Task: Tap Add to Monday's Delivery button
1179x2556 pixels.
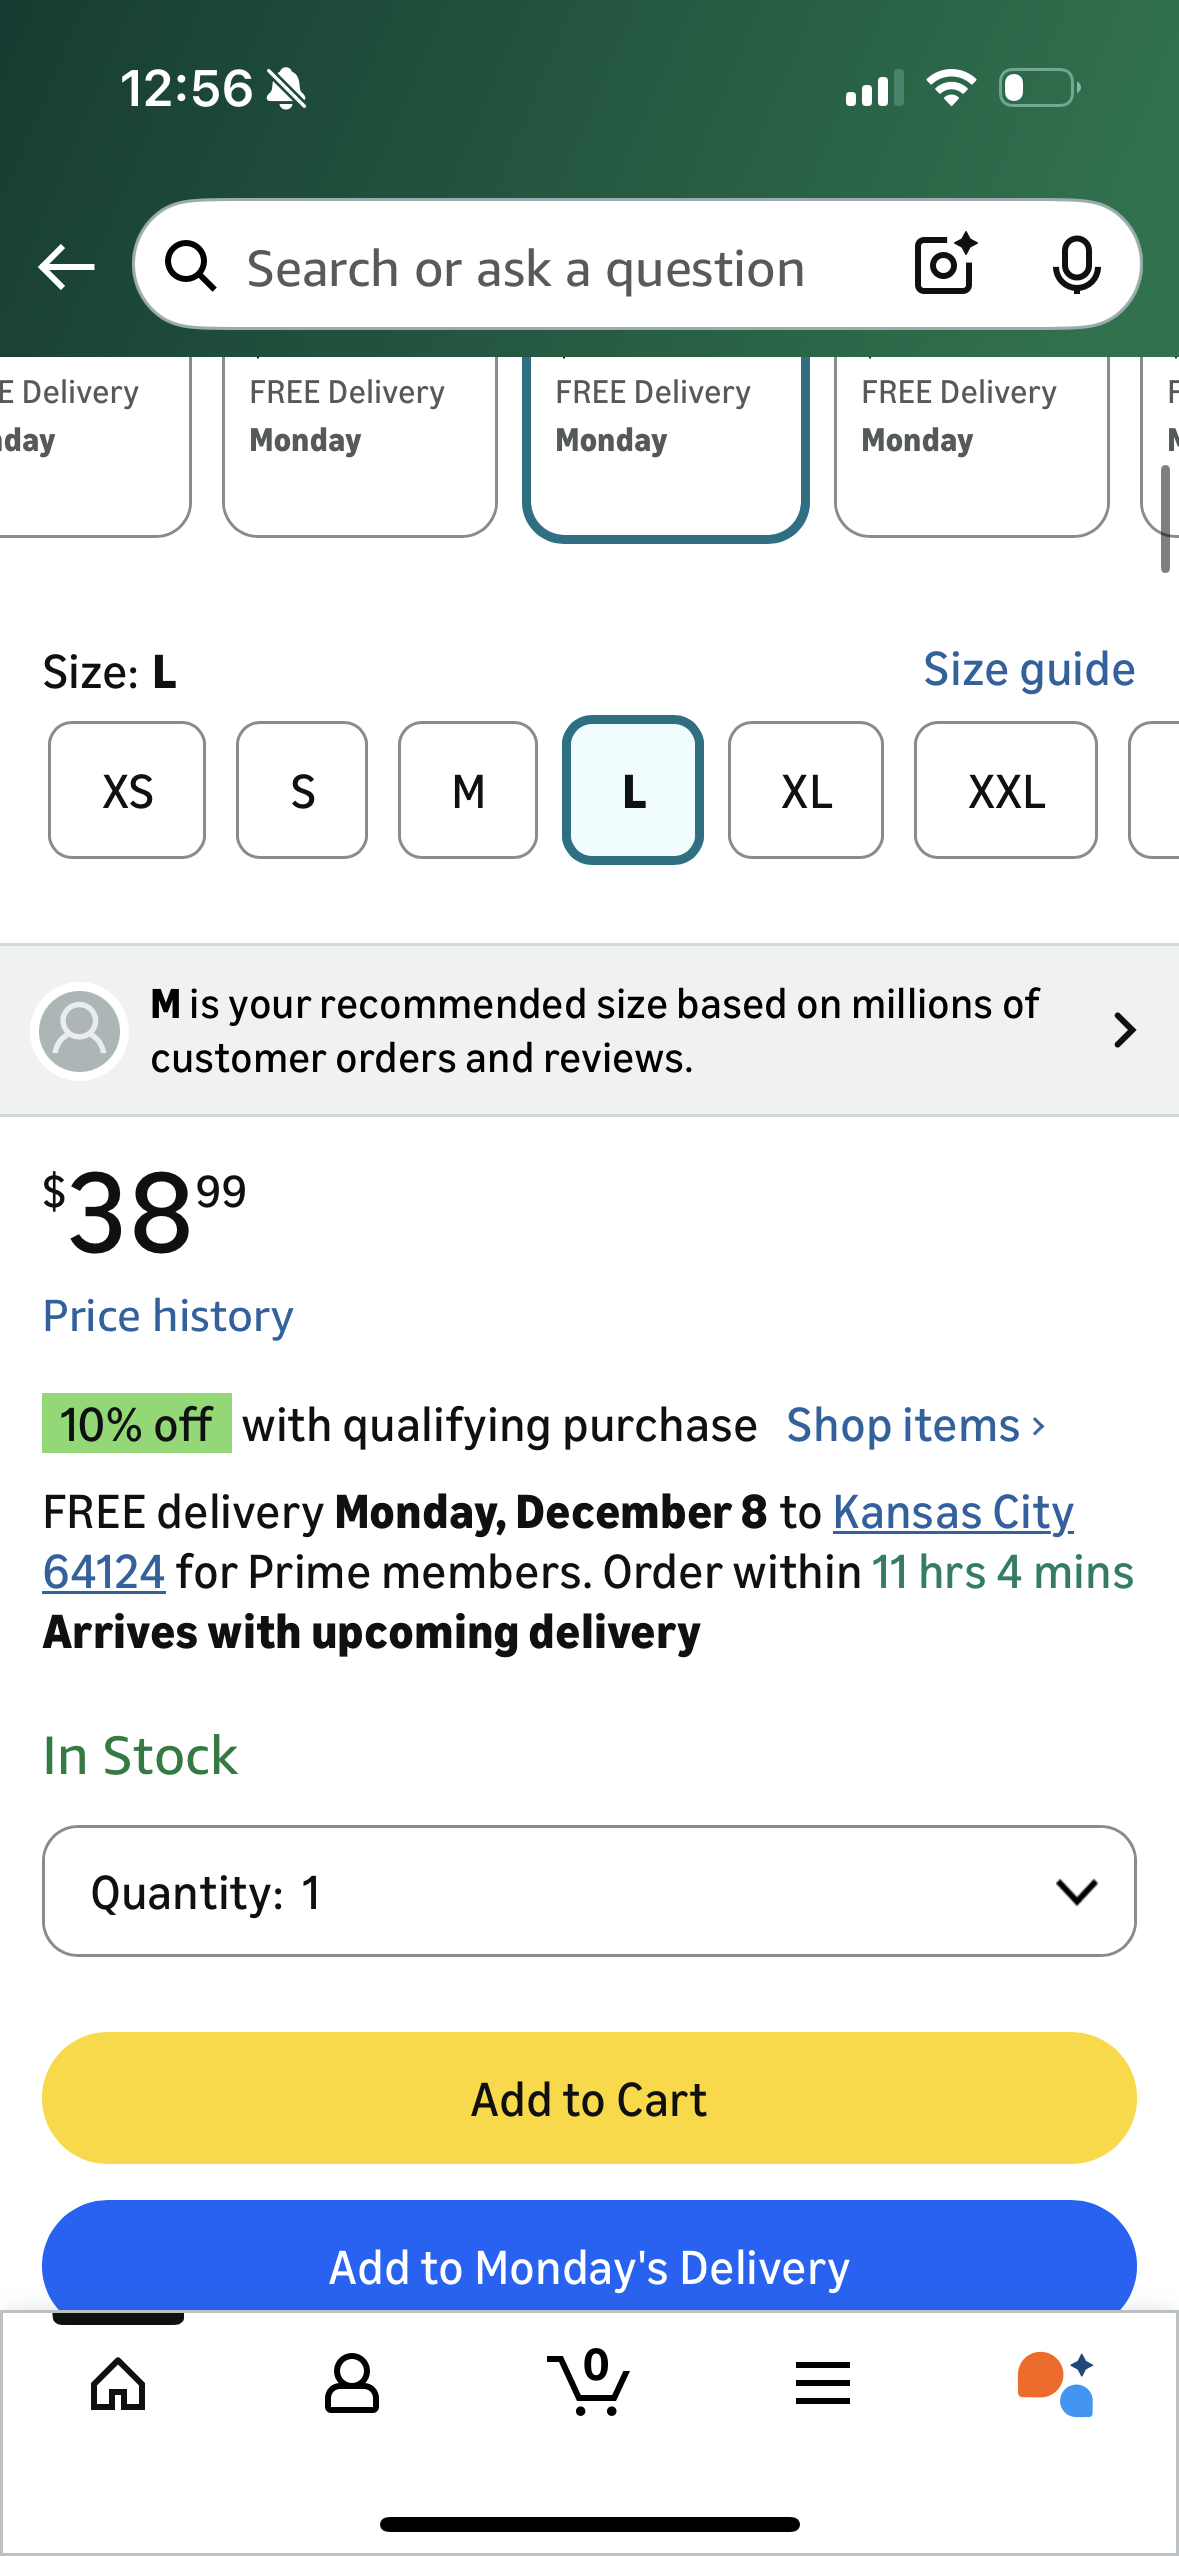Action: 589,2262
